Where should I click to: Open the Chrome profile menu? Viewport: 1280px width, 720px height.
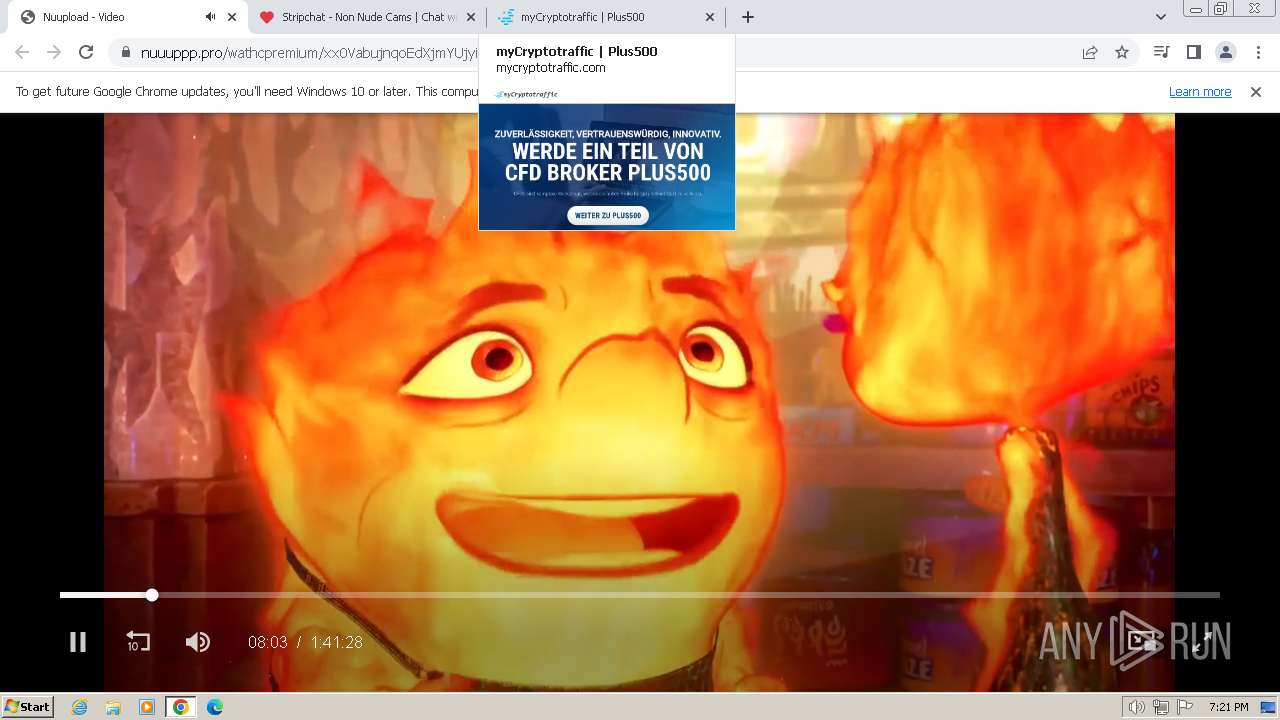(x=1225, y=52)
